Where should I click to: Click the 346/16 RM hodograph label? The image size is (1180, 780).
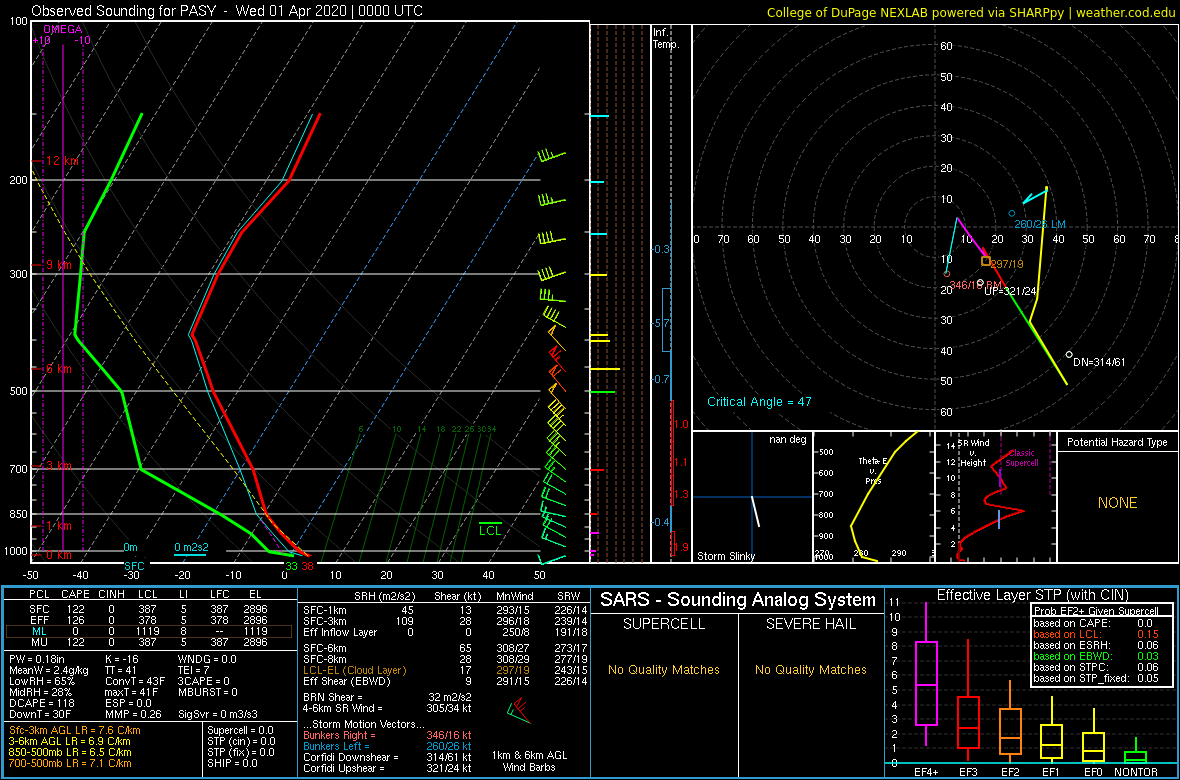(x=975, y=285)
